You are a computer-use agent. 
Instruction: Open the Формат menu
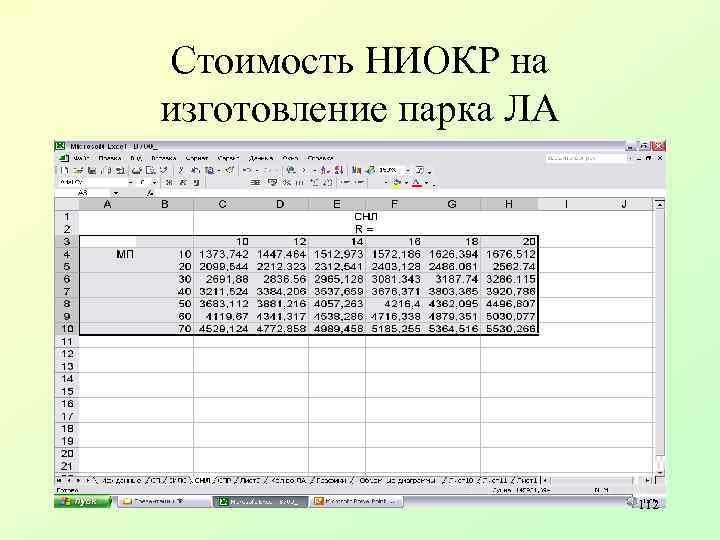pos(197,158)
